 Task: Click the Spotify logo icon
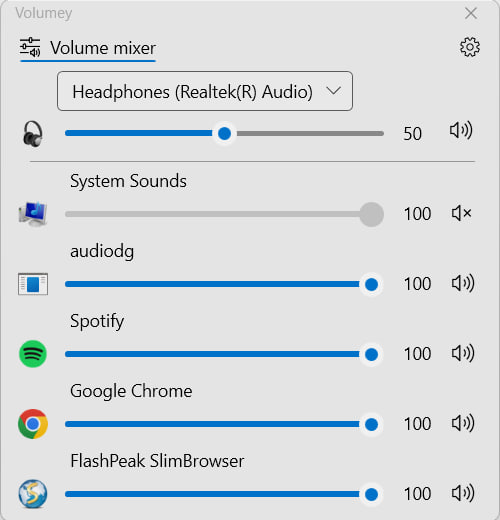[x=33, y=354]
